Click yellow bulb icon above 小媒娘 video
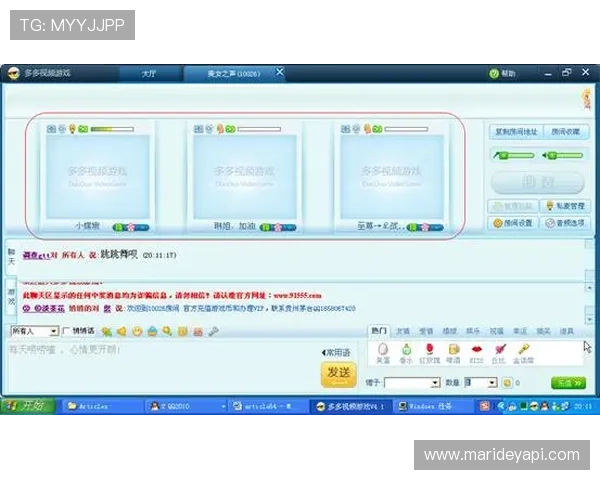Screen dimensions: 600x480 [x=72, y=129]
